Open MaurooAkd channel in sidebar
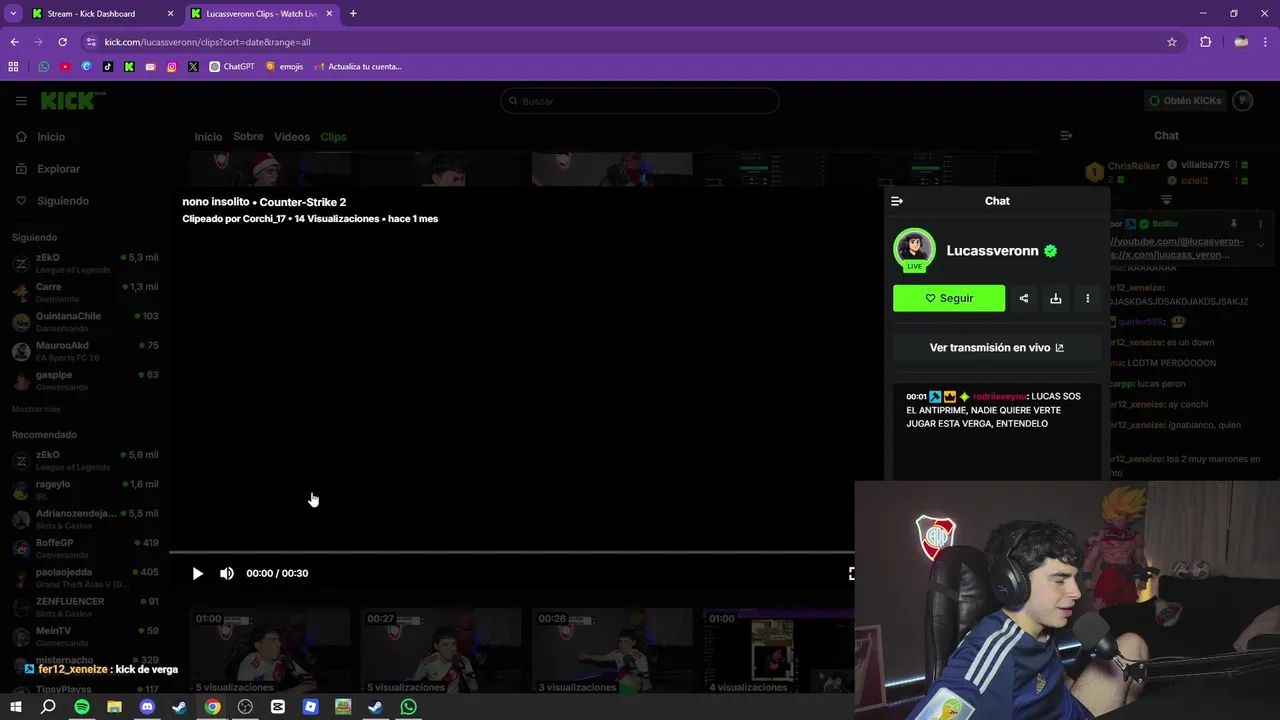 (x=85, y=351)
